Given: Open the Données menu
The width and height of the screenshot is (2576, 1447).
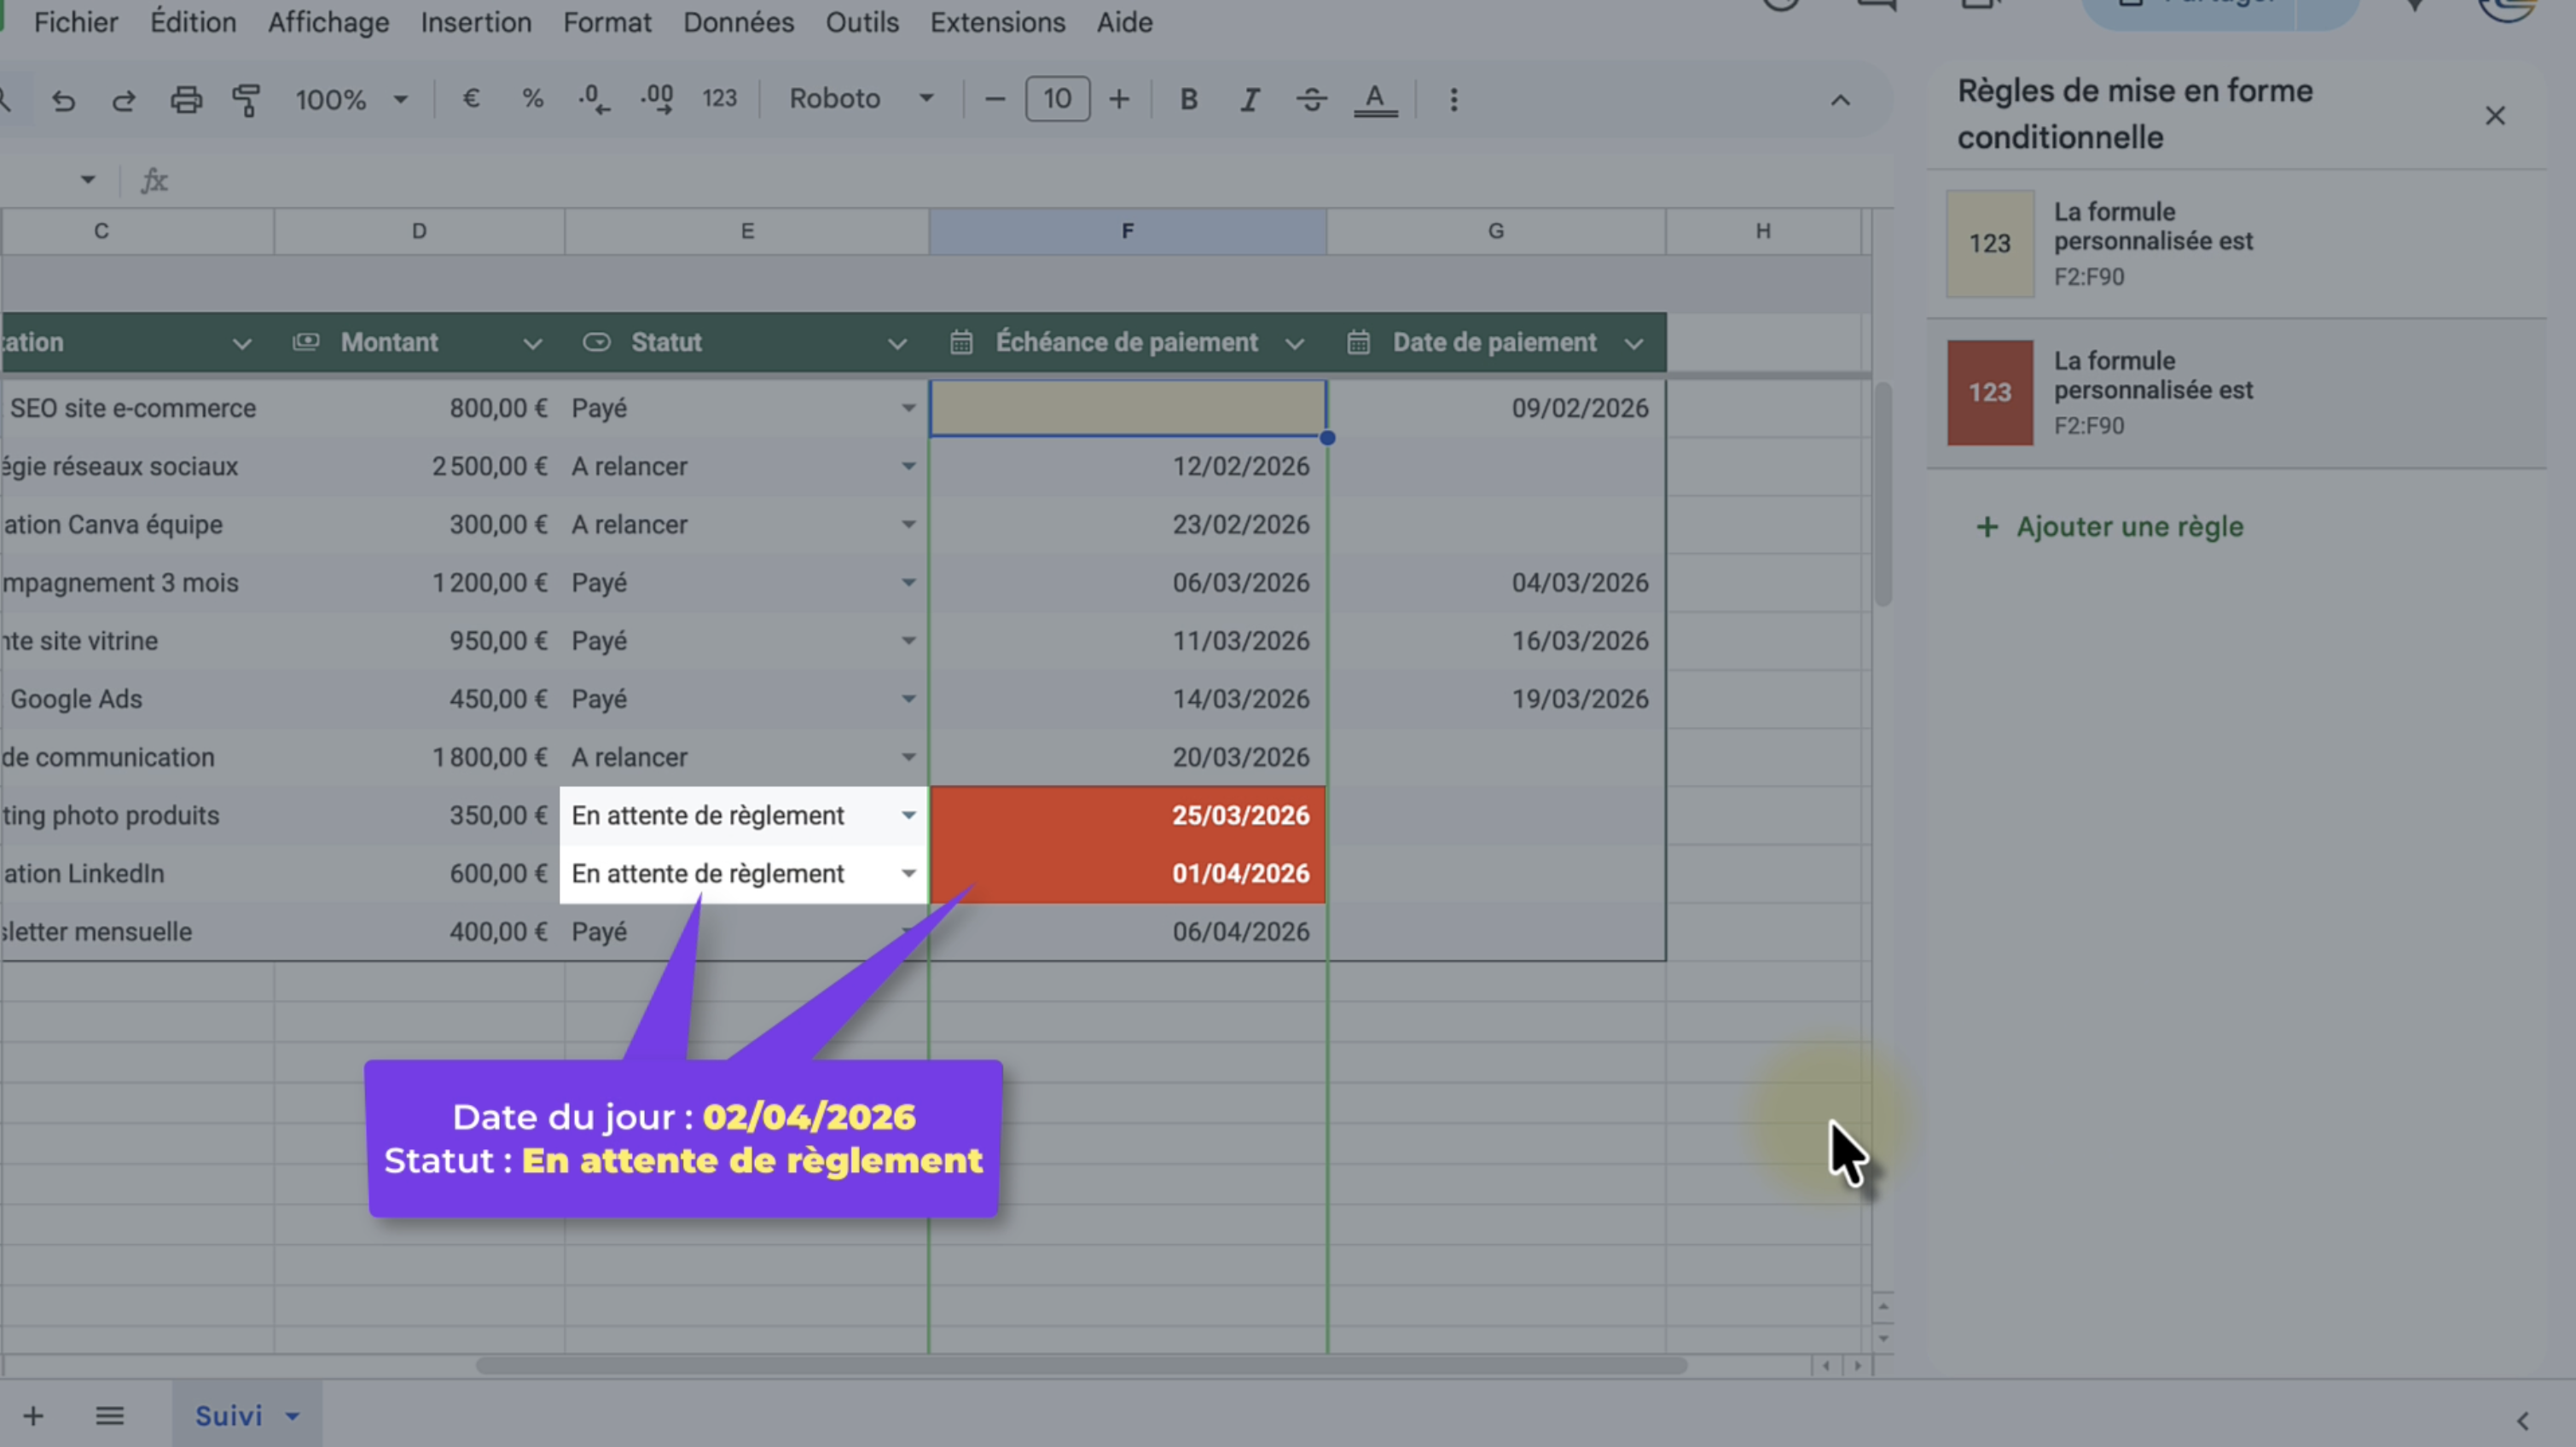Looking at the screenshot, I should coord(738,22).
